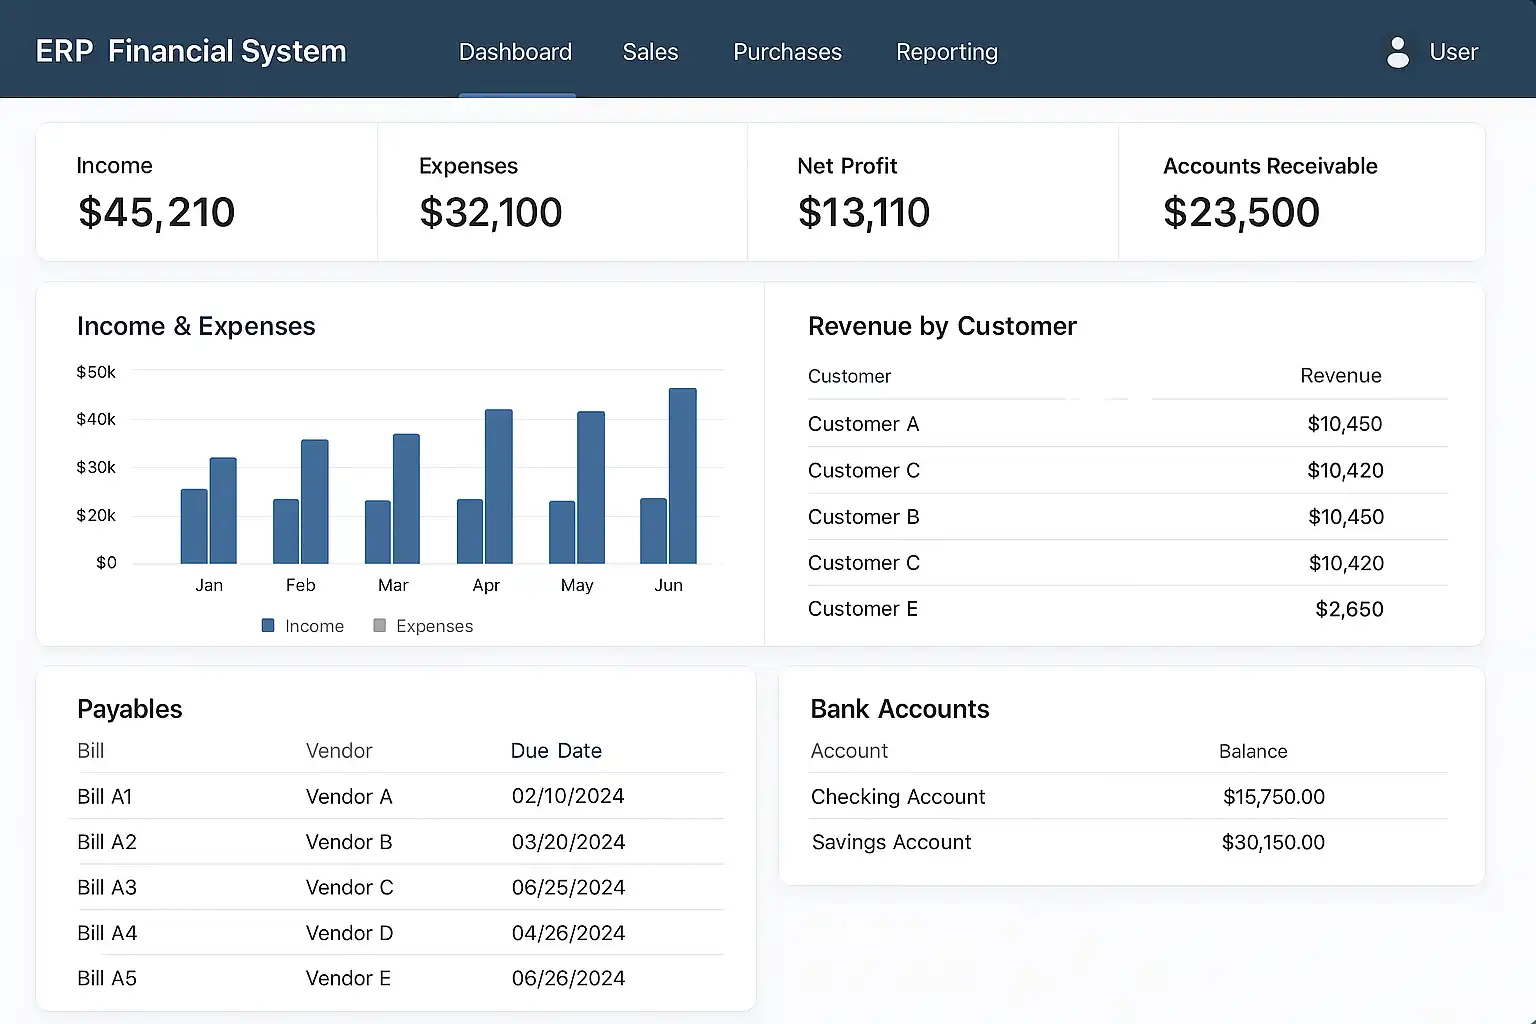The width and height of the screenshot is (1536, 1024).
Task: Select the Income summary card
Action: [x=207, y=192]
